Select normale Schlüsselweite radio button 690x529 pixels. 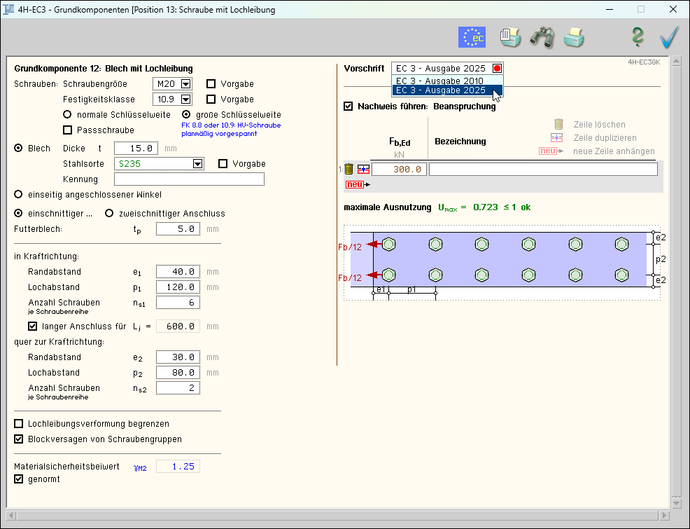tap(67, 115)
